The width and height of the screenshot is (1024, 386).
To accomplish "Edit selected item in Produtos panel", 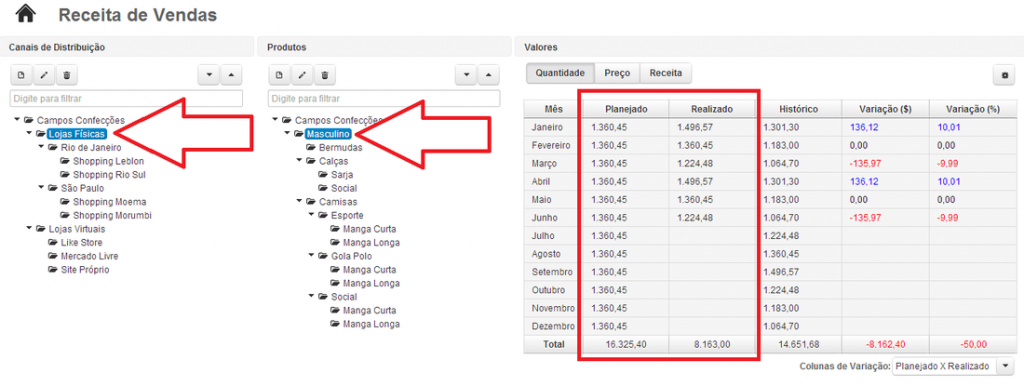I will [302, 75].
